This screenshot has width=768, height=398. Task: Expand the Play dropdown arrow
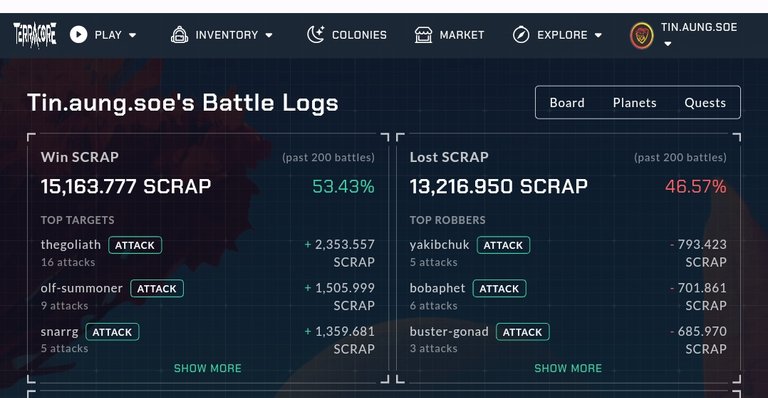click(x=132, y=35)
